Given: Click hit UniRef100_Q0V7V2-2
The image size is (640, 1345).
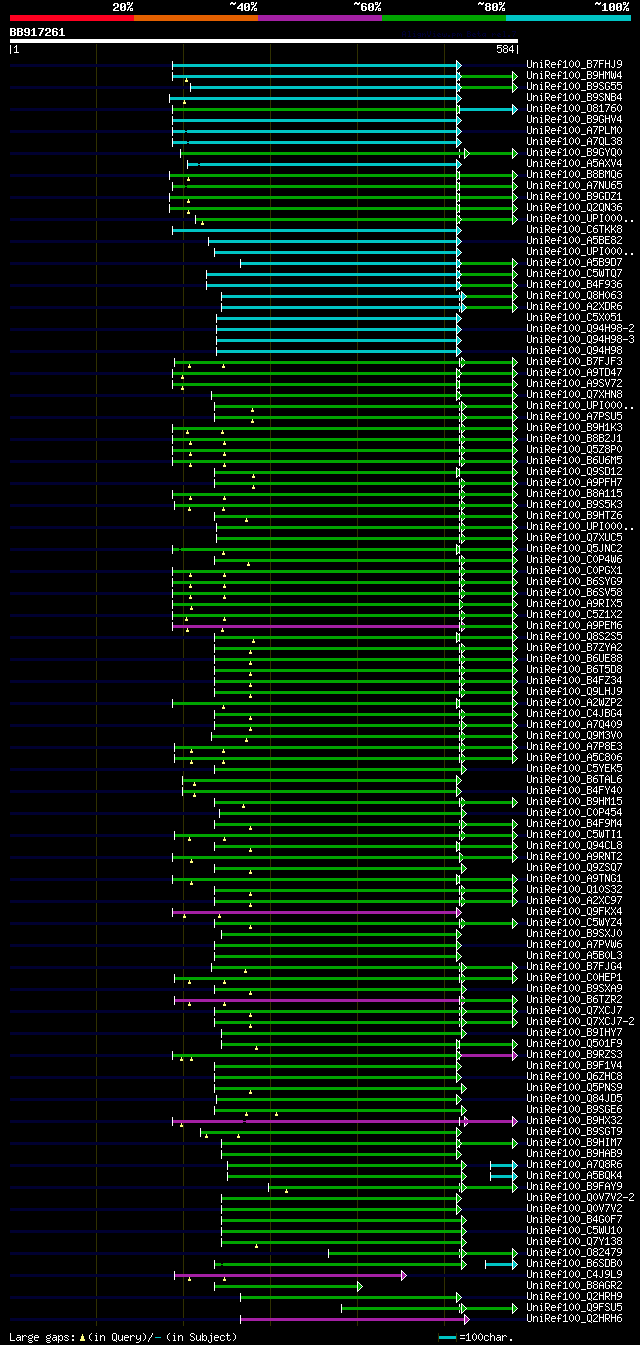Looking at the screenshot, I should click(x=580, y=1197).
